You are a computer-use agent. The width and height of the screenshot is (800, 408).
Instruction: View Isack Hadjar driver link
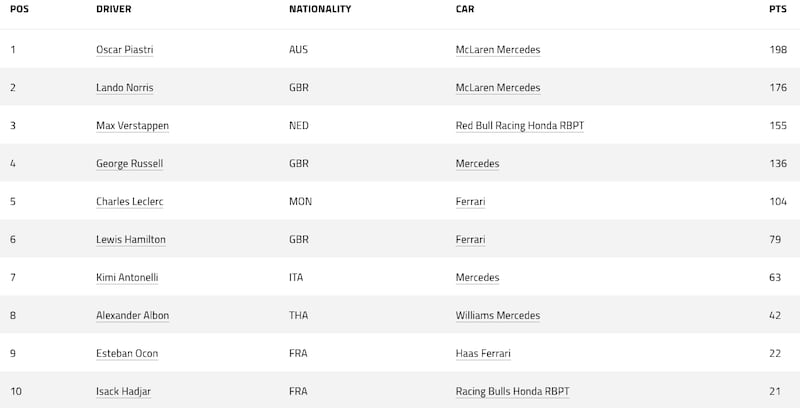(x=123, y=391)
